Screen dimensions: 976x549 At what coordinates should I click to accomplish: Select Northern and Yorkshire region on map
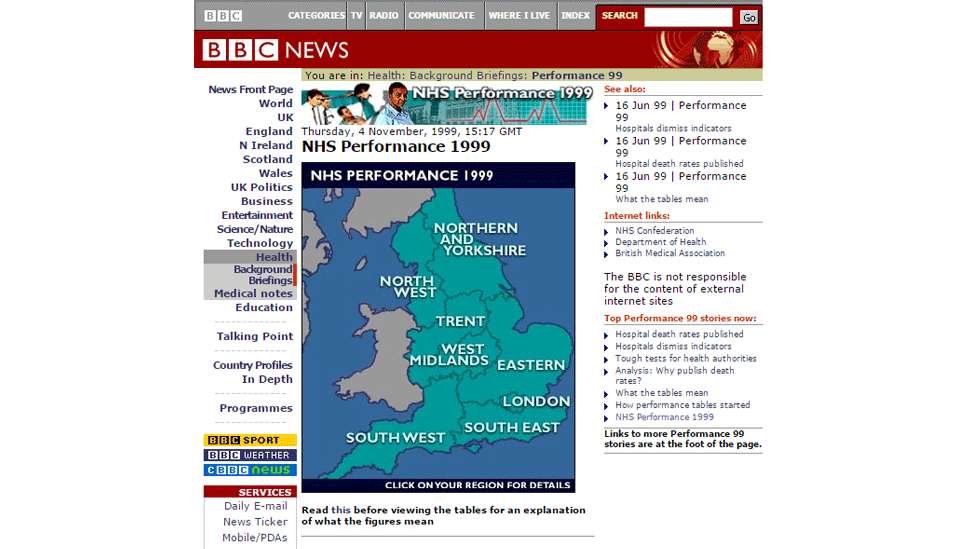click(479, 239)
